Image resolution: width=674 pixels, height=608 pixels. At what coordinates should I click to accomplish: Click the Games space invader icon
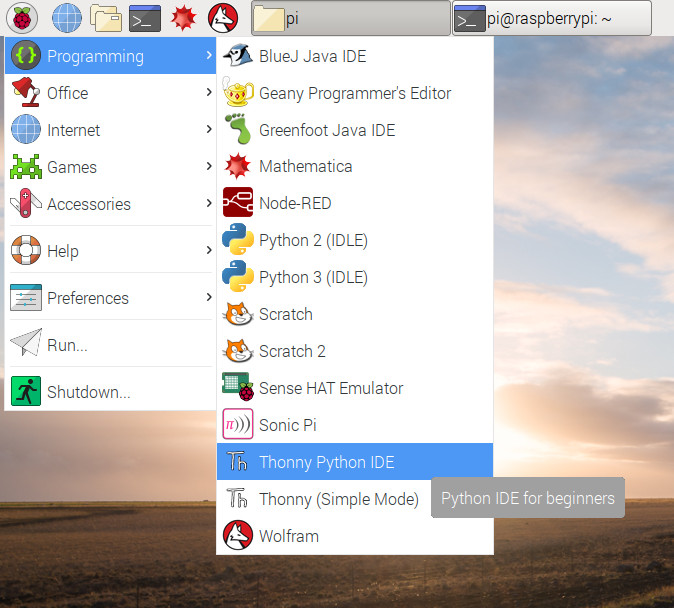[x=26, y=166]
